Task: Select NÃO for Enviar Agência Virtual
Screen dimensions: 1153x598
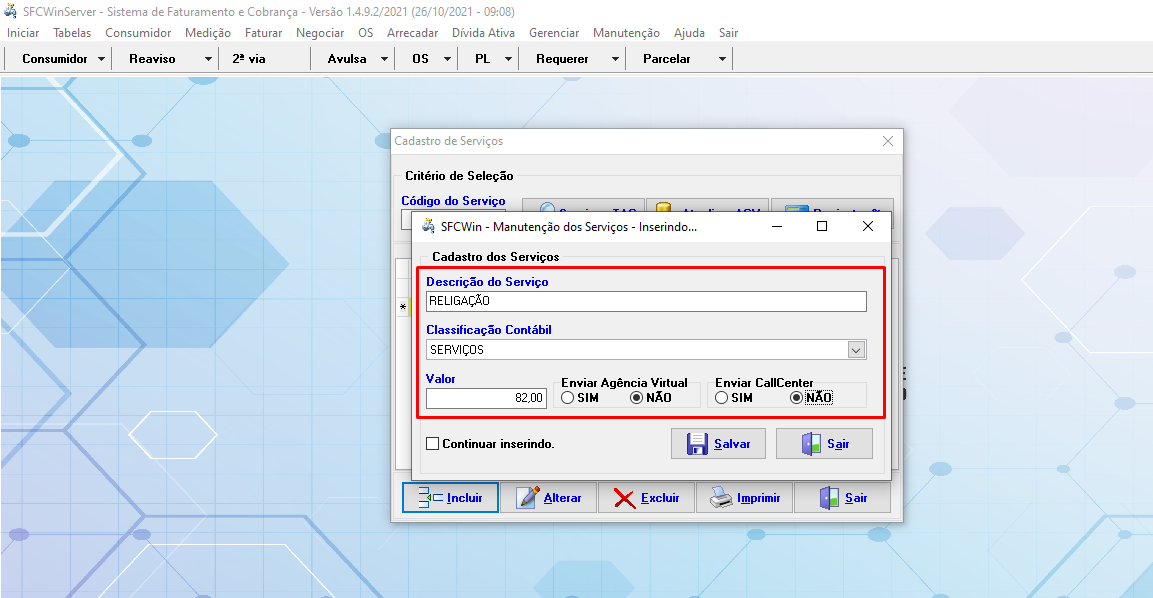Action: [636, 398]
